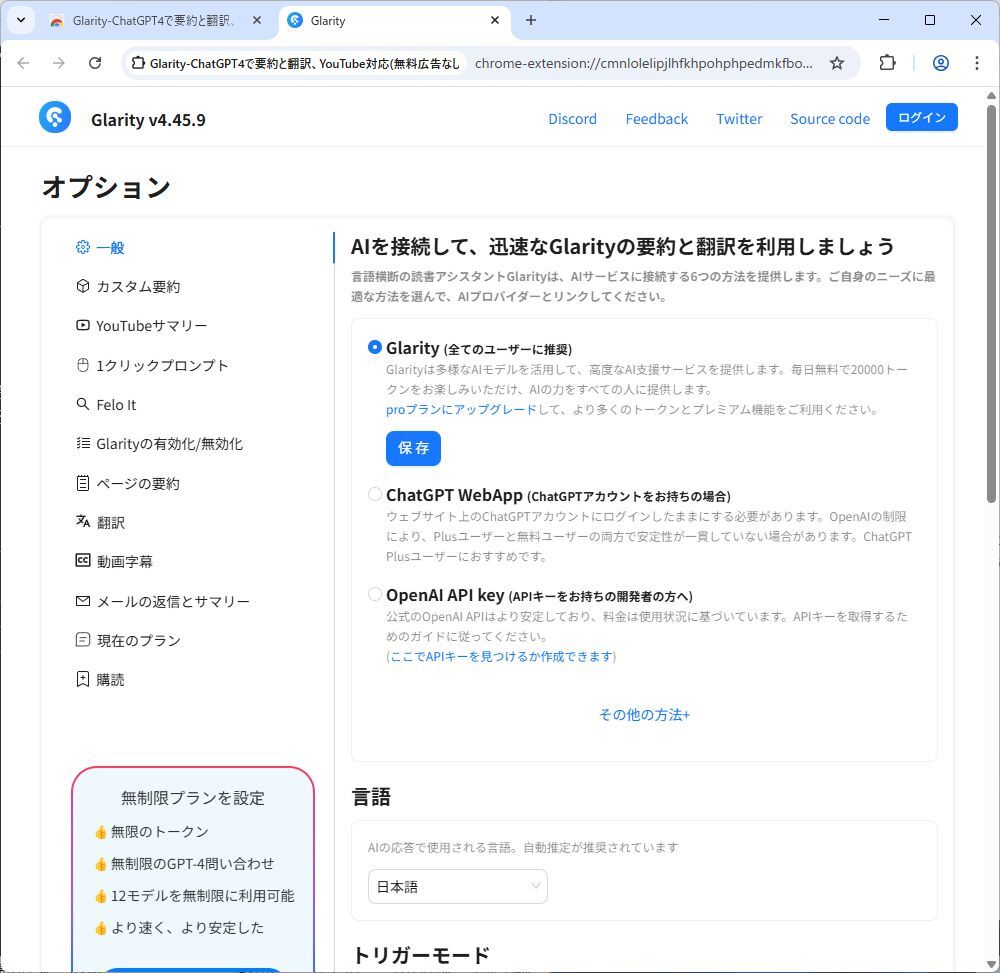Follow the proプランにアップグレード link

click(x=461, y=409)
